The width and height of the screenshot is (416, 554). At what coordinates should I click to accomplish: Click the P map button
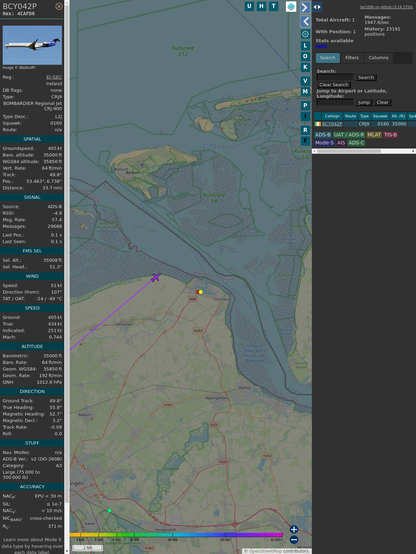coord(305,105)
